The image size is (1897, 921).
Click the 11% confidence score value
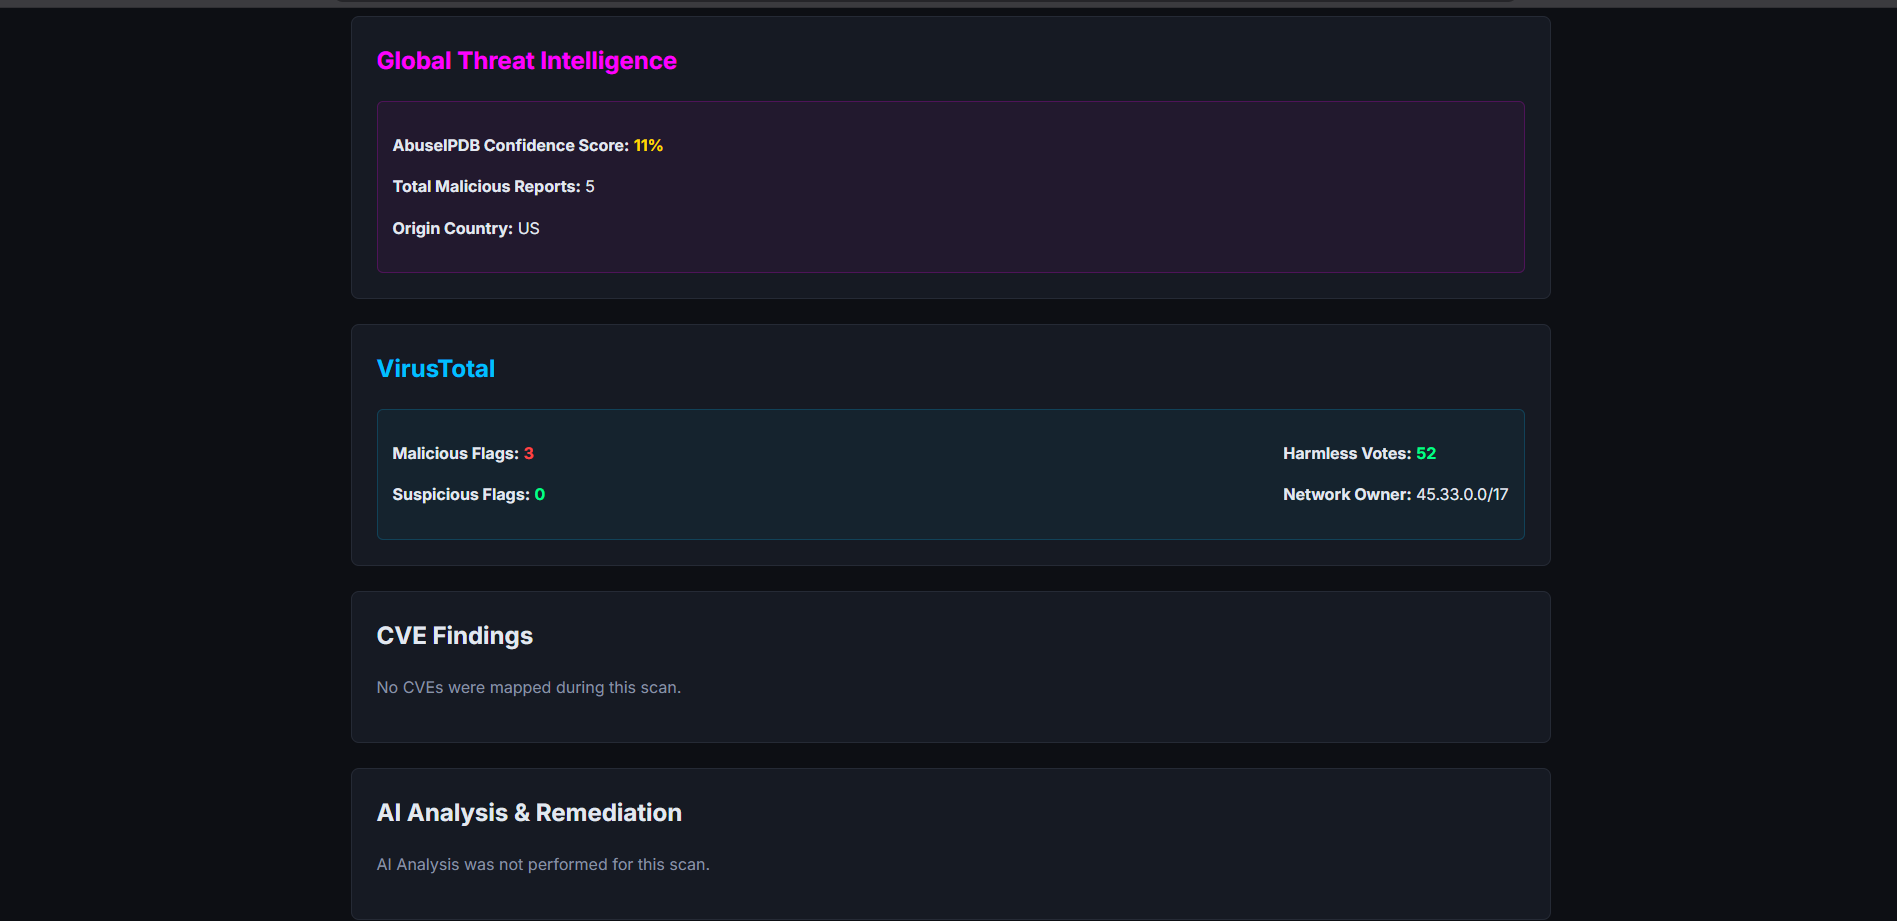(648, 146)
